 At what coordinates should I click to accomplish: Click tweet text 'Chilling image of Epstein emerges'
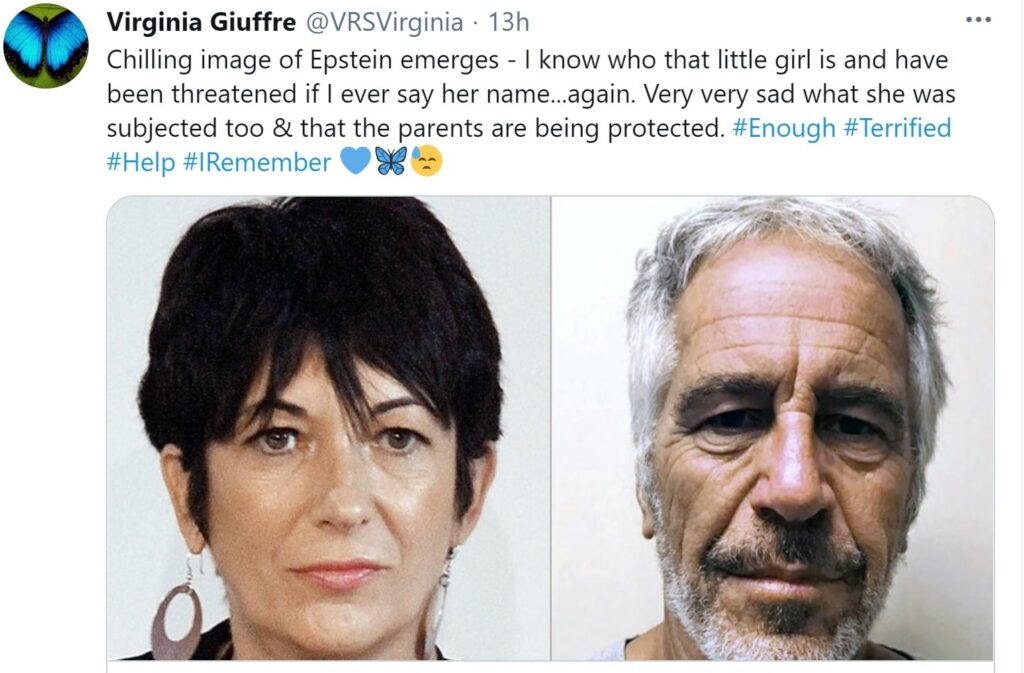coord(302,60)
